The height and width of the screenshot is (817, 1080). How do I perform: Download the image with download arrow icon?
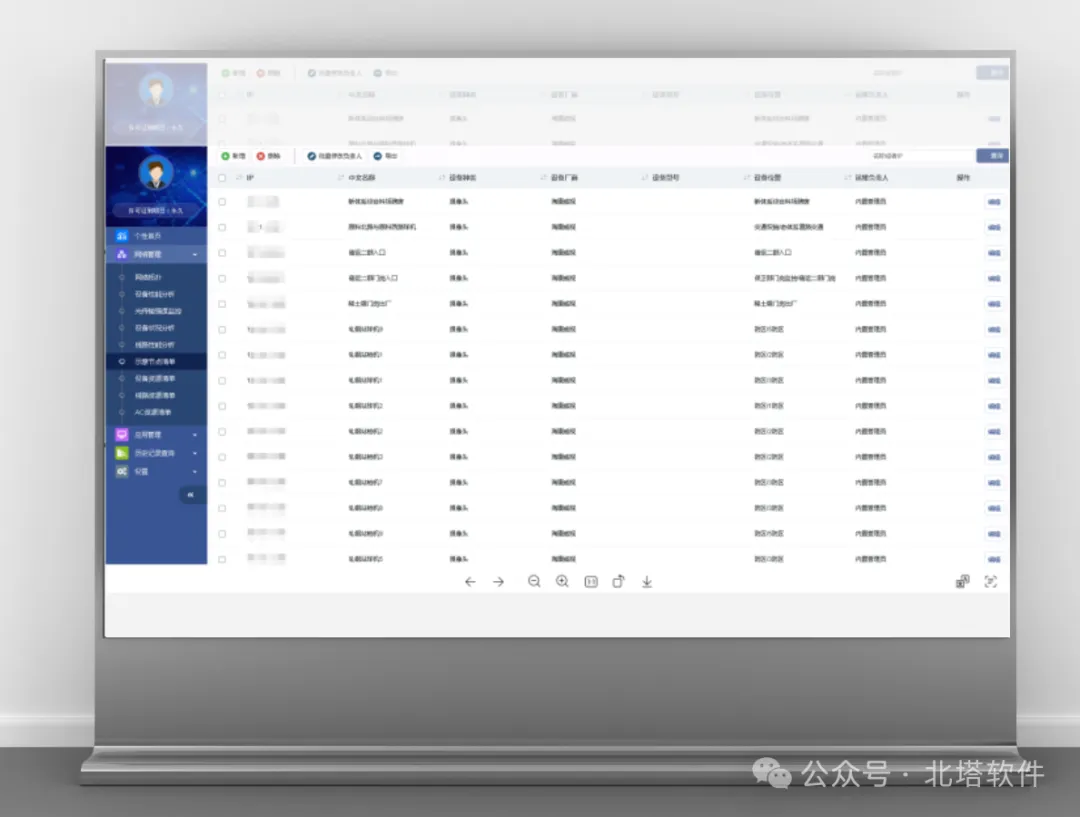point(647,582)
